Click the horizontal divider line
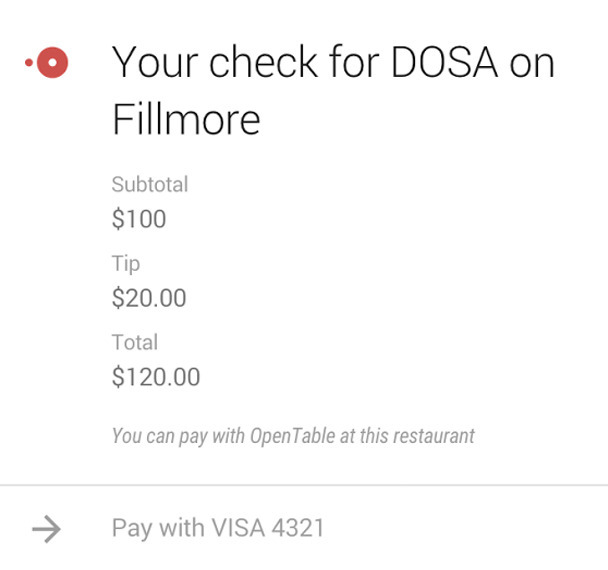This screenshot has height=570, width=608. pyautogui.click(x=304, y=486)
